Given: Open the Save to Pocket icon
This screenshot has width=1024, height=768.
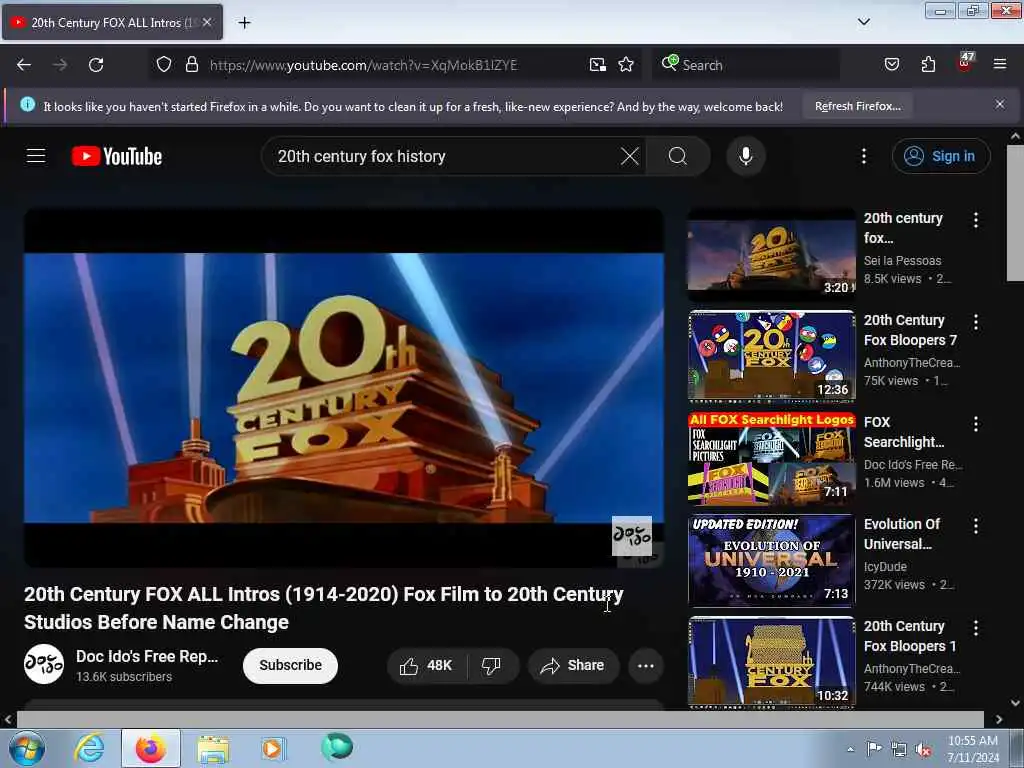Looking at the screenshot, I should tap(892, 65).
